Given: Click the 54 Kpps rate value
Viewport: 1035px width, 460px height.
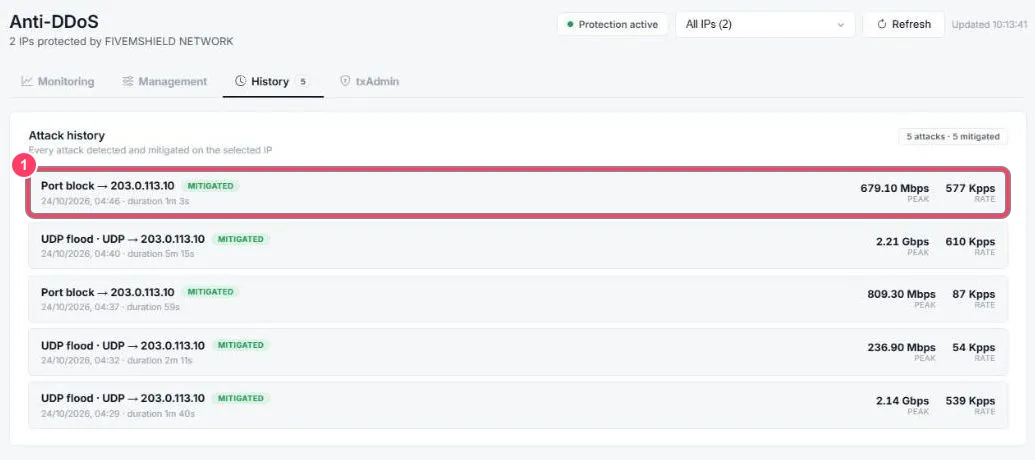Looking at the screenshot, I should 974,347.
